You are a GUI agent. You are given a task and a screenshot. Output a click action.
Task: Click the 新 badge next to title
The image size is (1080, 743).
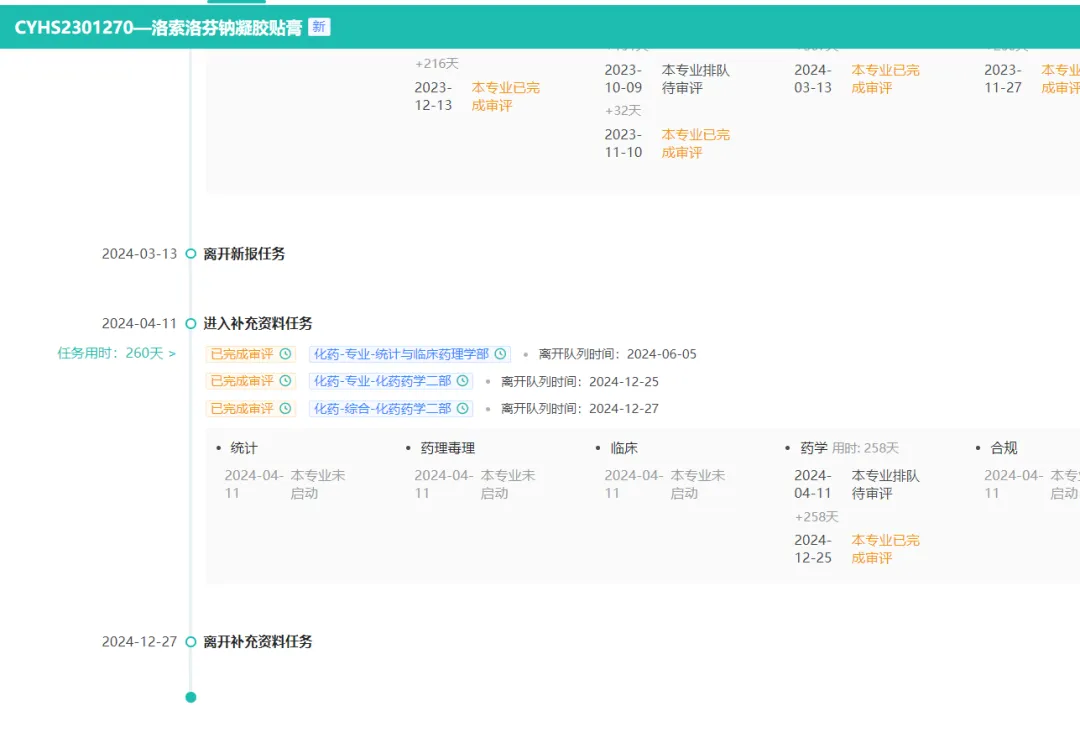tap(319, 27)
